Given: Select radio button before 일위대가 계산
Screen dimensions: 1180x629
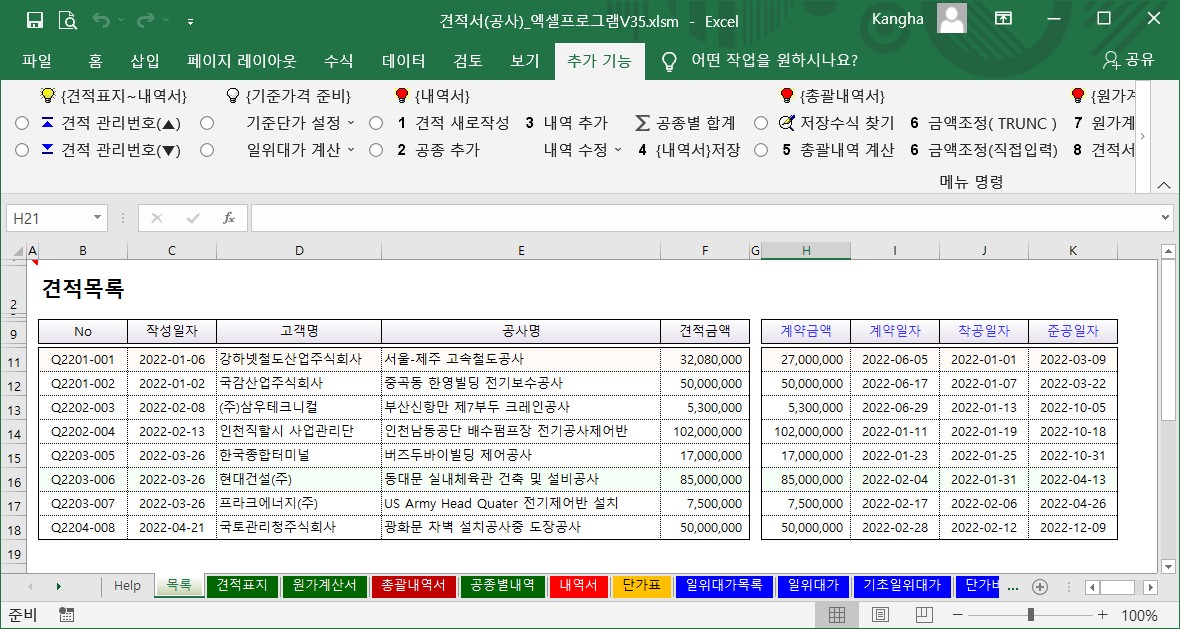Looking at the screenshot, I should [x=207, y=150].
